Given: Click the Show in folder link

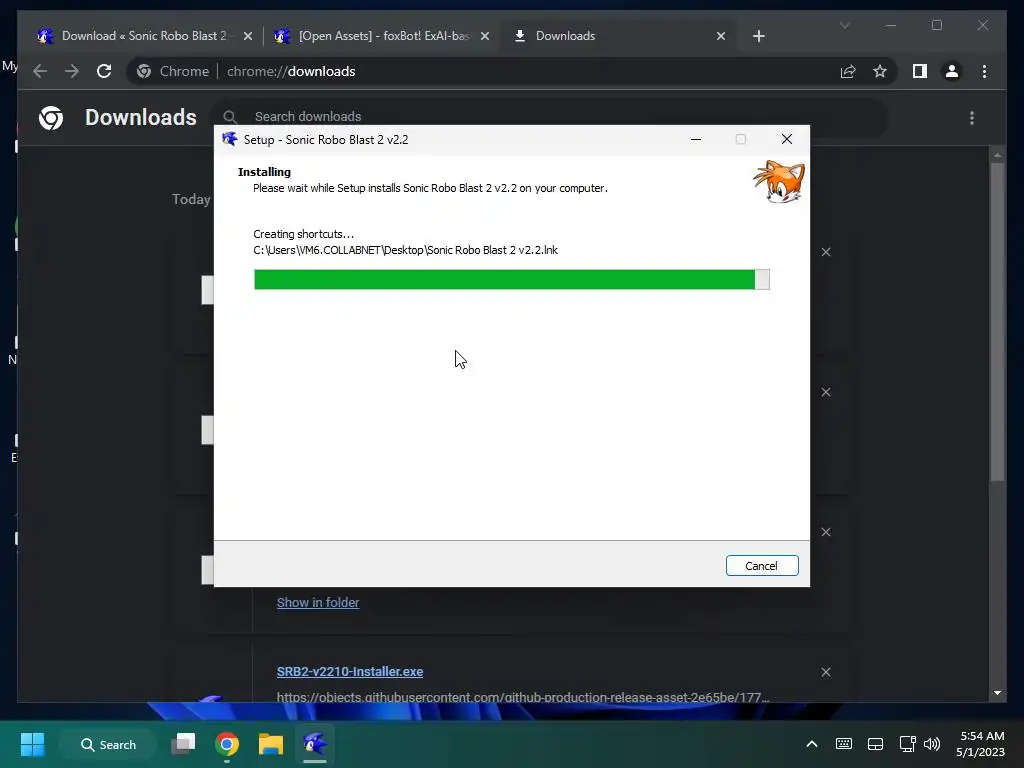Looking at the screenshot, I should (x=317, y=602).
